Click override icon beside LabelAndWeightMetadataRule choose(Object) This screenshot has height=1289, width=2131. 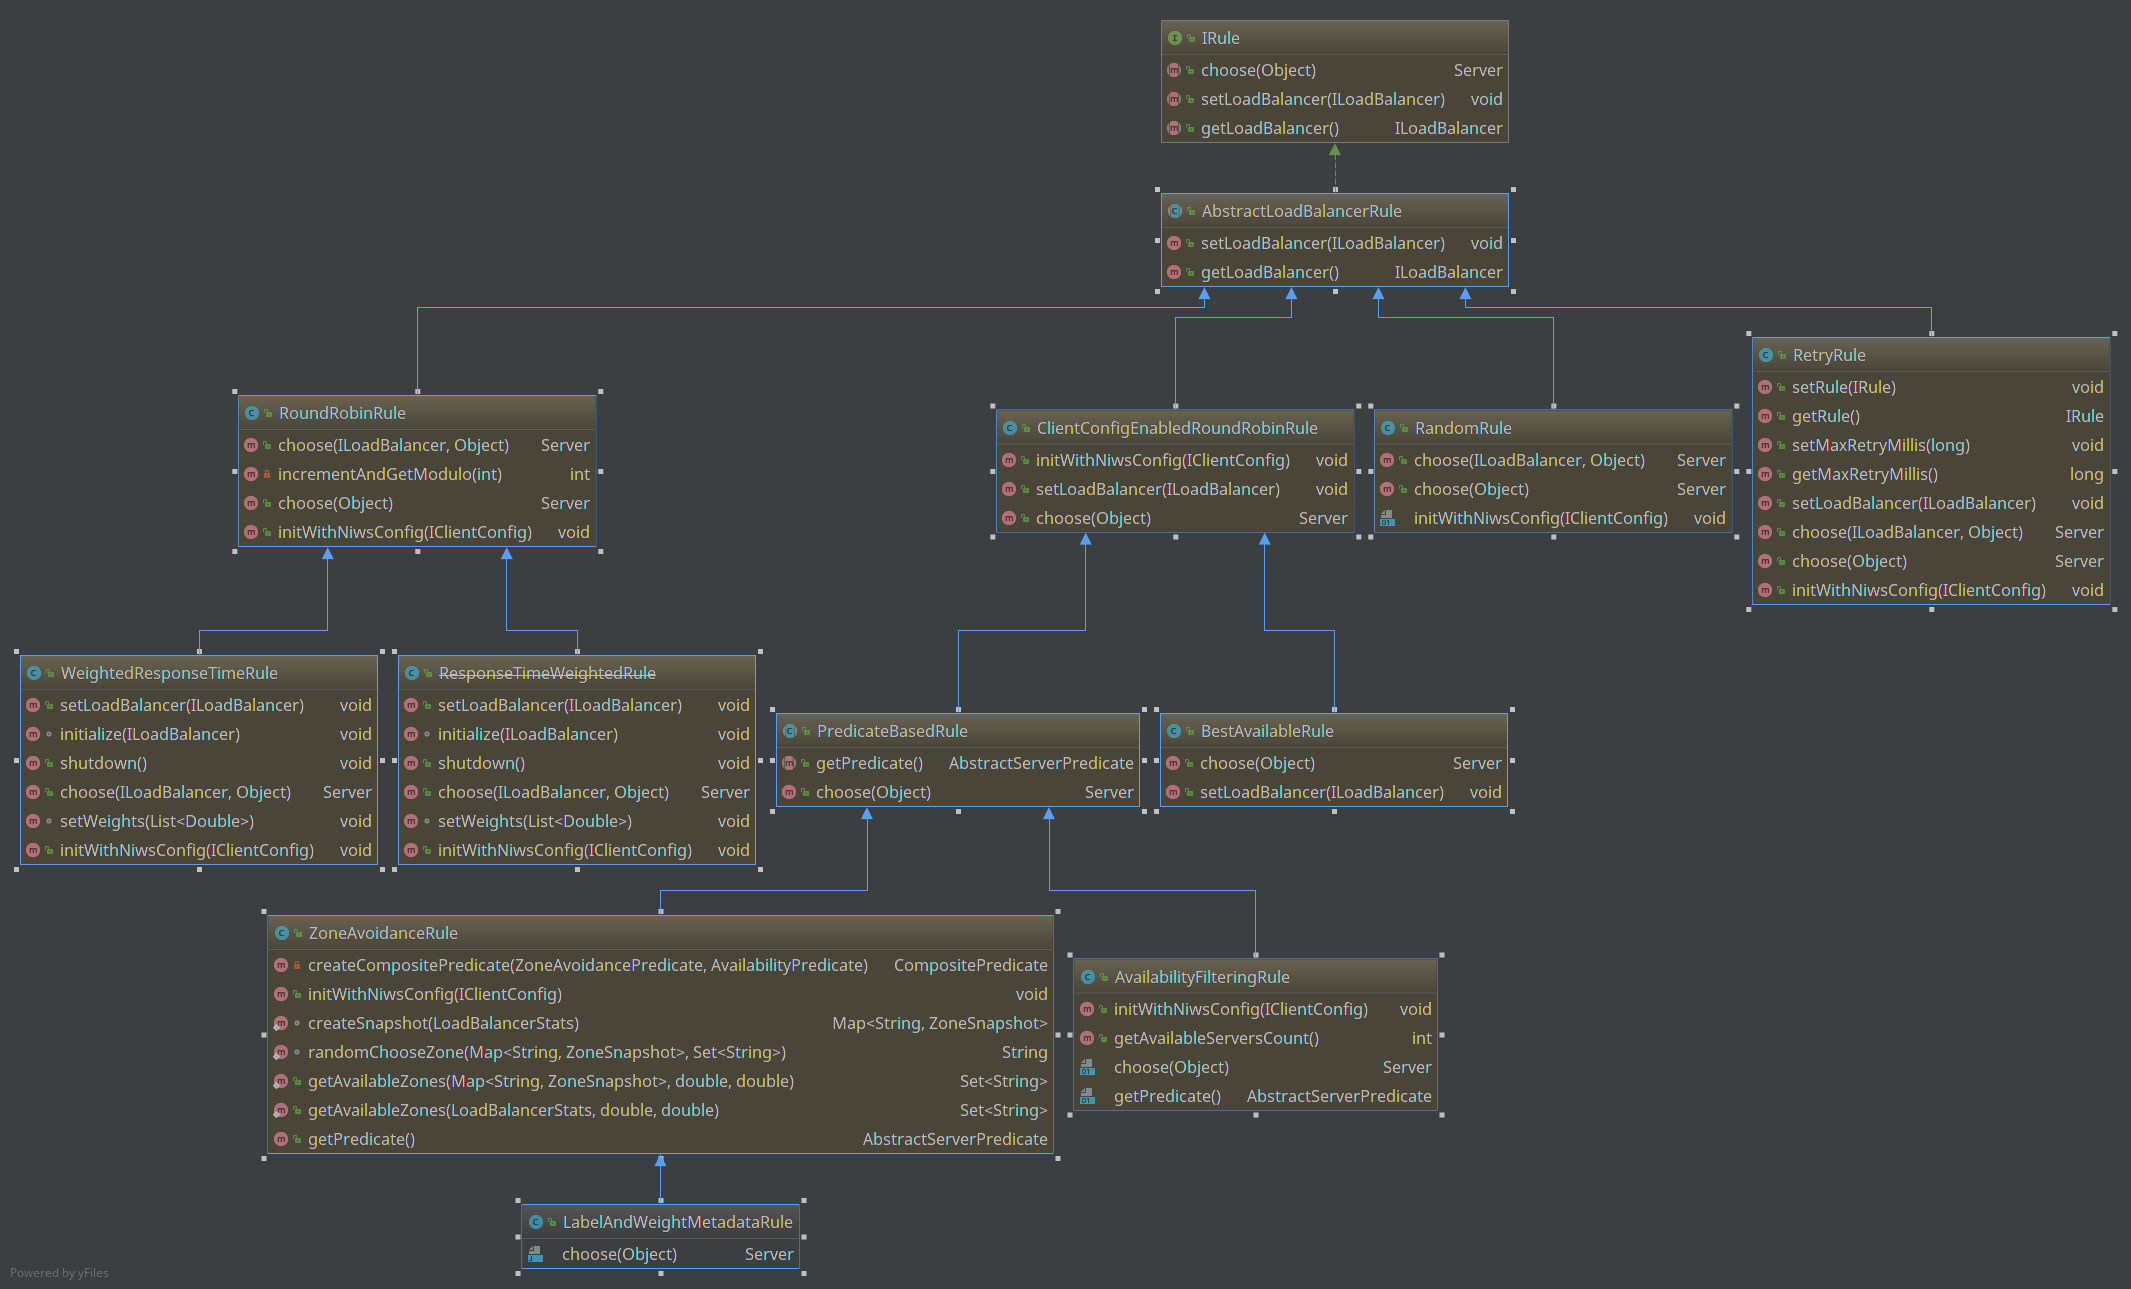(535, 1254)
